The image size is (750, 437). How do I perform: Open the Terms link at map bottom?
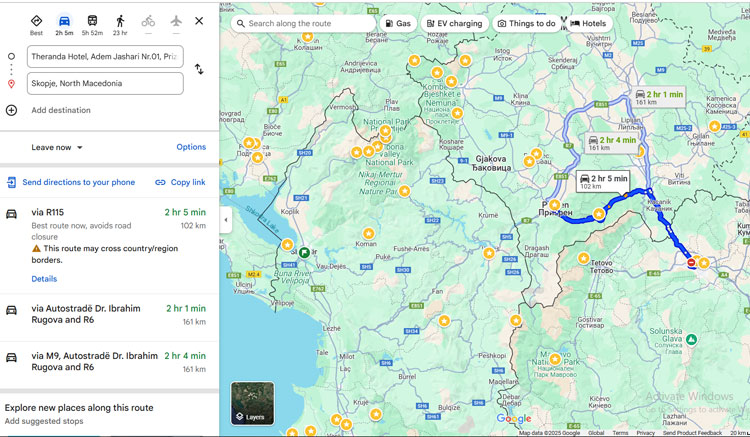(x=620, y=433)
